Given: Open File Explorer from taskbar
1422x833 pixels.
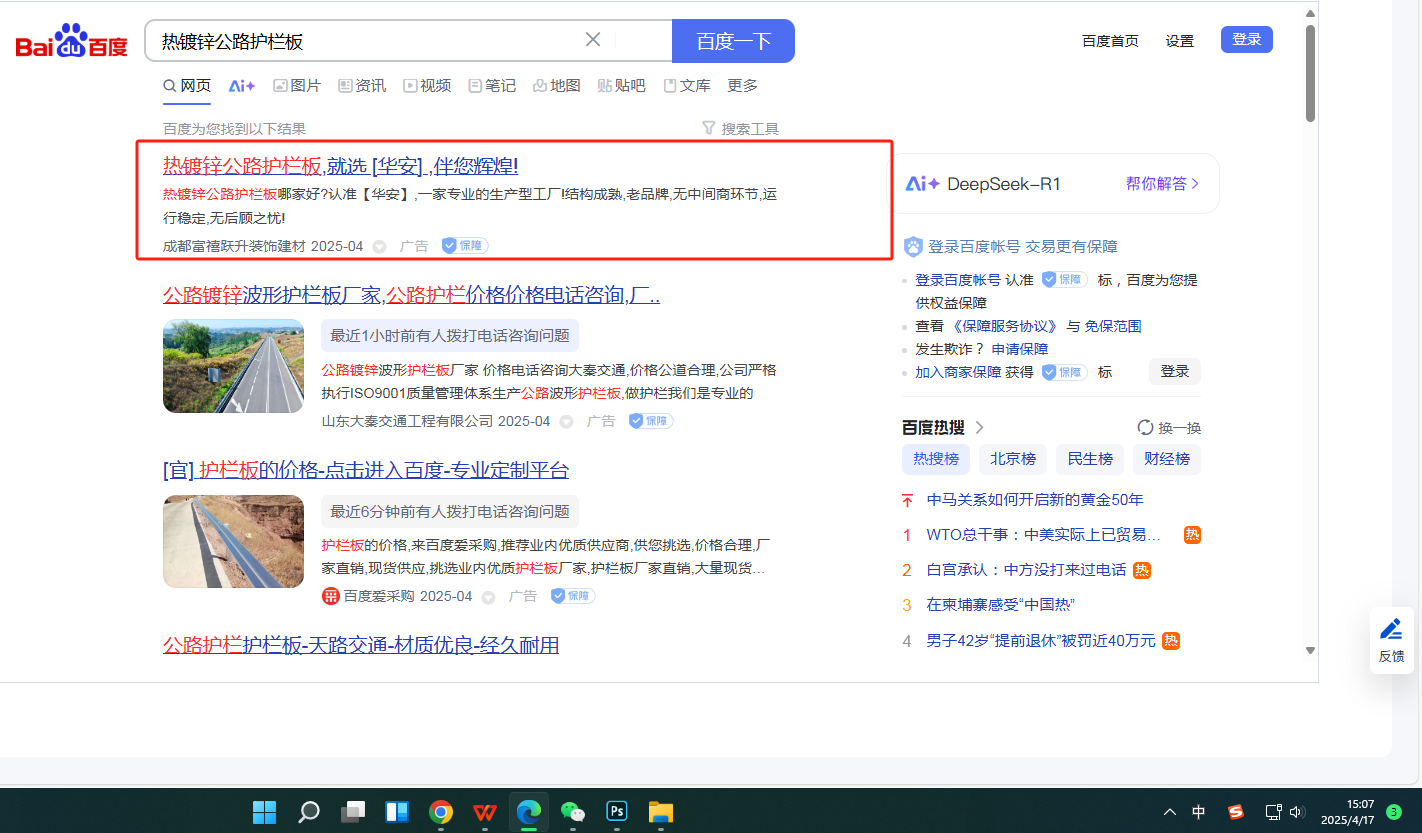Looking at the screenshot, I should click(661, 811).
